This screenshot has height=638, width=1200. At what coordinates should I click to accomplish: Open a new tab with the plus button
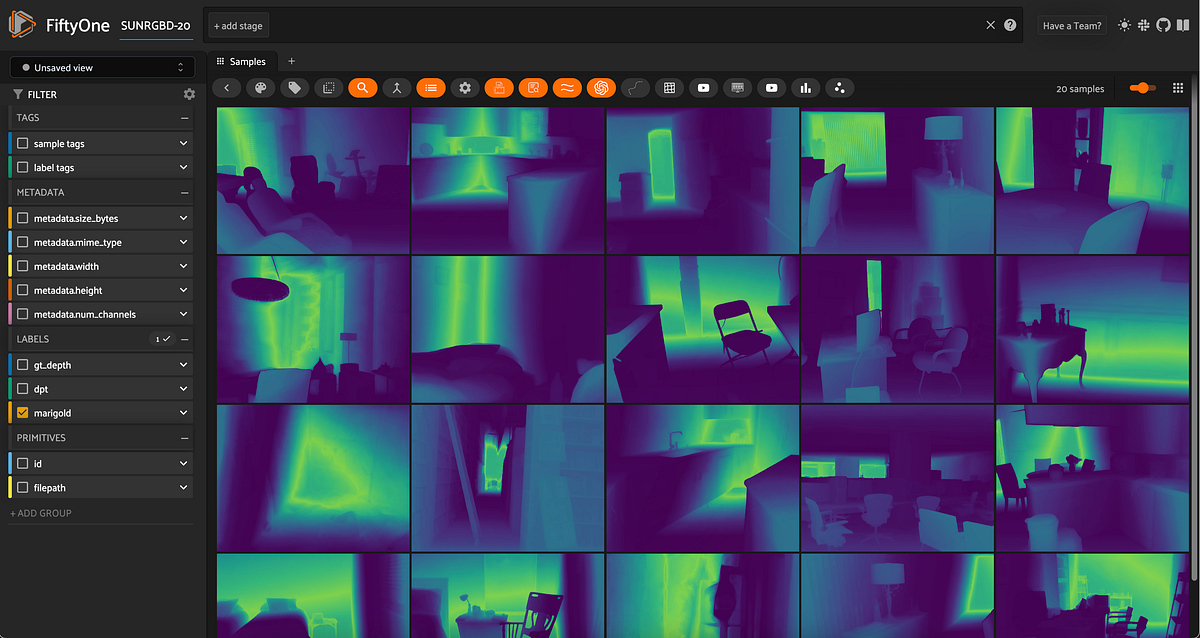tap(291, 60)
